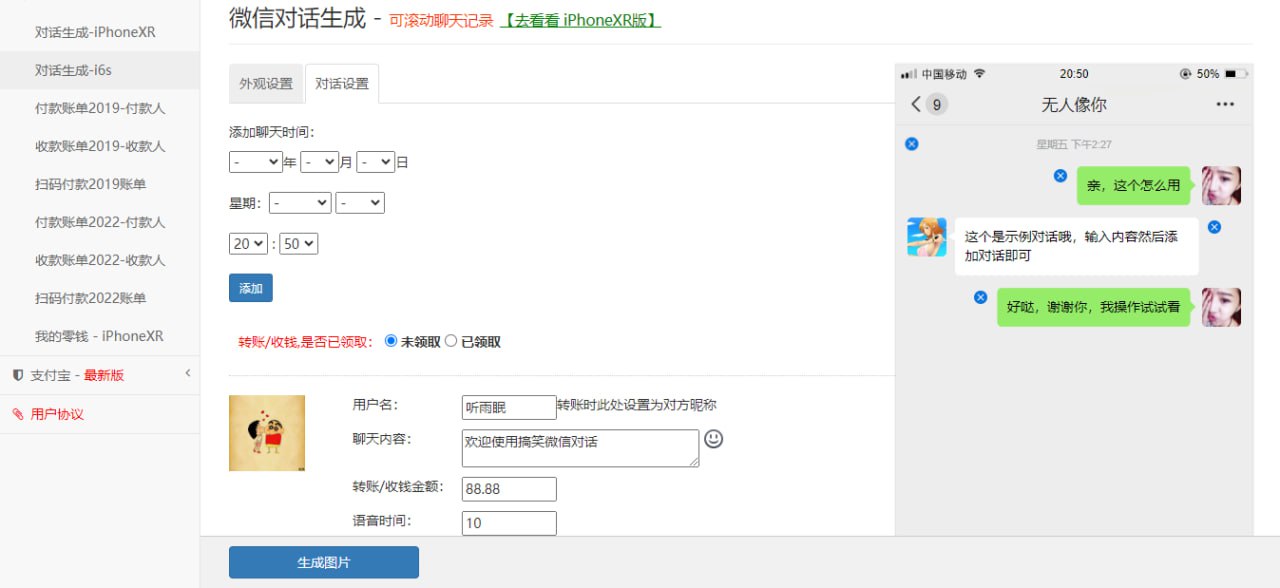Viewport: 1280px width, 588px height.
Task: Click the emoji smiley icon beside chat content
Action: click(713, 439)
